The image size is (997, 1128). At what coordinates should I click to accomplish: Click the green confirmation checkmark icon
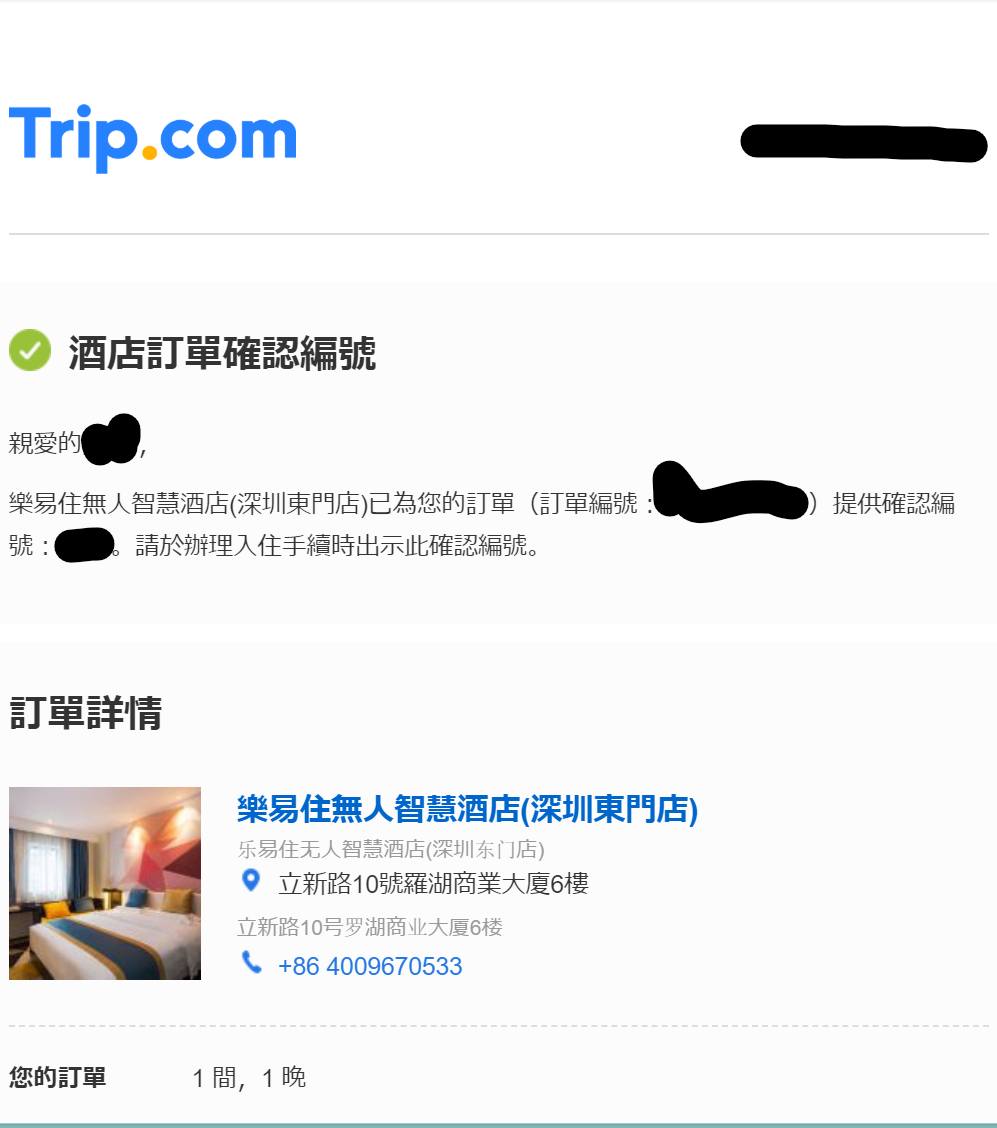coord(29,350)
